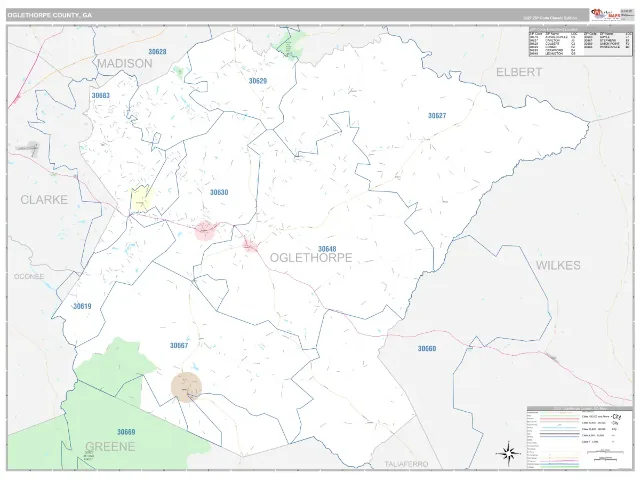Click the OGLETHORPE COUNTY, GA title
The width and height of the screenshot is (640, 480).
click(x=49, y=15)
